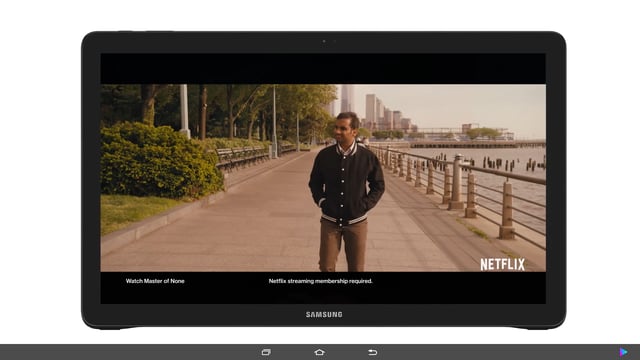Click the NETFLIX logo watermark
Image resolution: width=640 pixels, height=360 pixels.
point(502,264)
